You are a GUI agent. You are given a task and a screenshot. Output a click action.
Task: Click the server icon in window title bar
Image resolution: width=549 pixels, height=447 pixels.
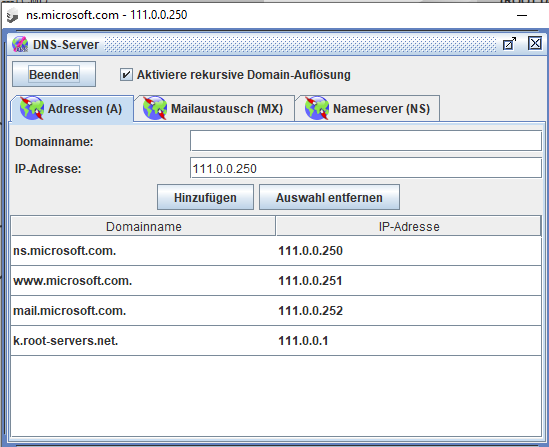point(13,15)
